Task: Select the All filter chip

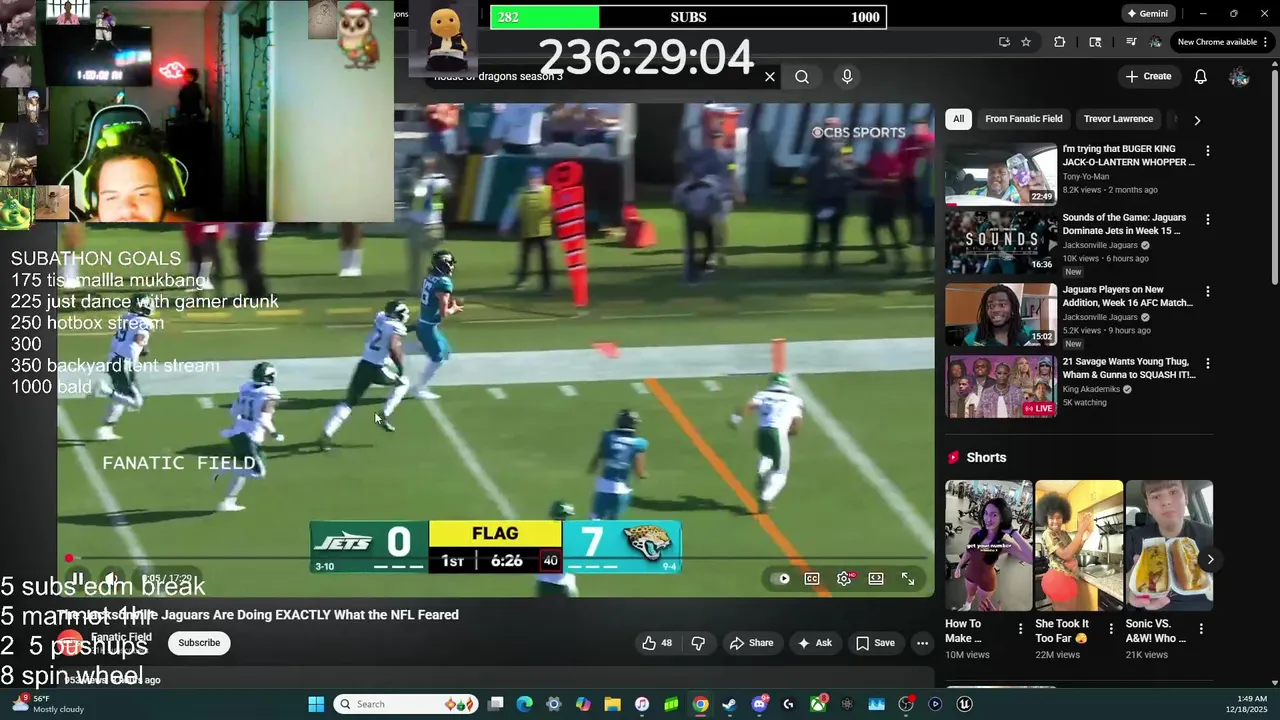Action: click(958, 119)
